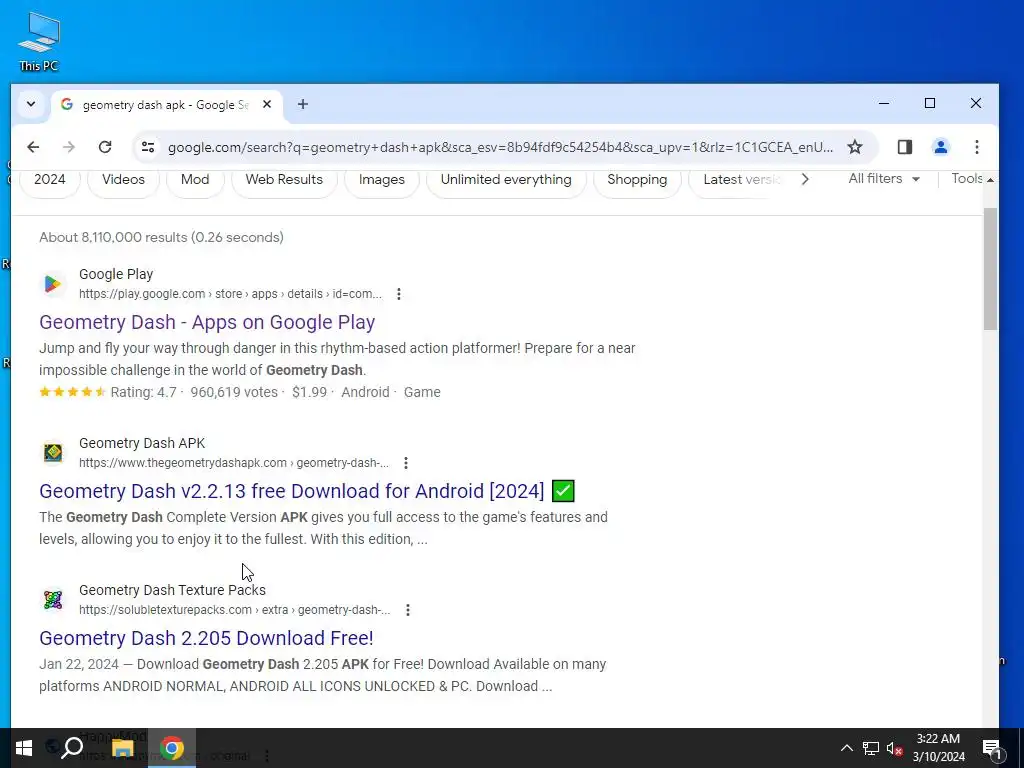The width and height of the screenshot is (1024, 768).
Task: Select the Web Results filter chip
Action: [x=284, y=180]
